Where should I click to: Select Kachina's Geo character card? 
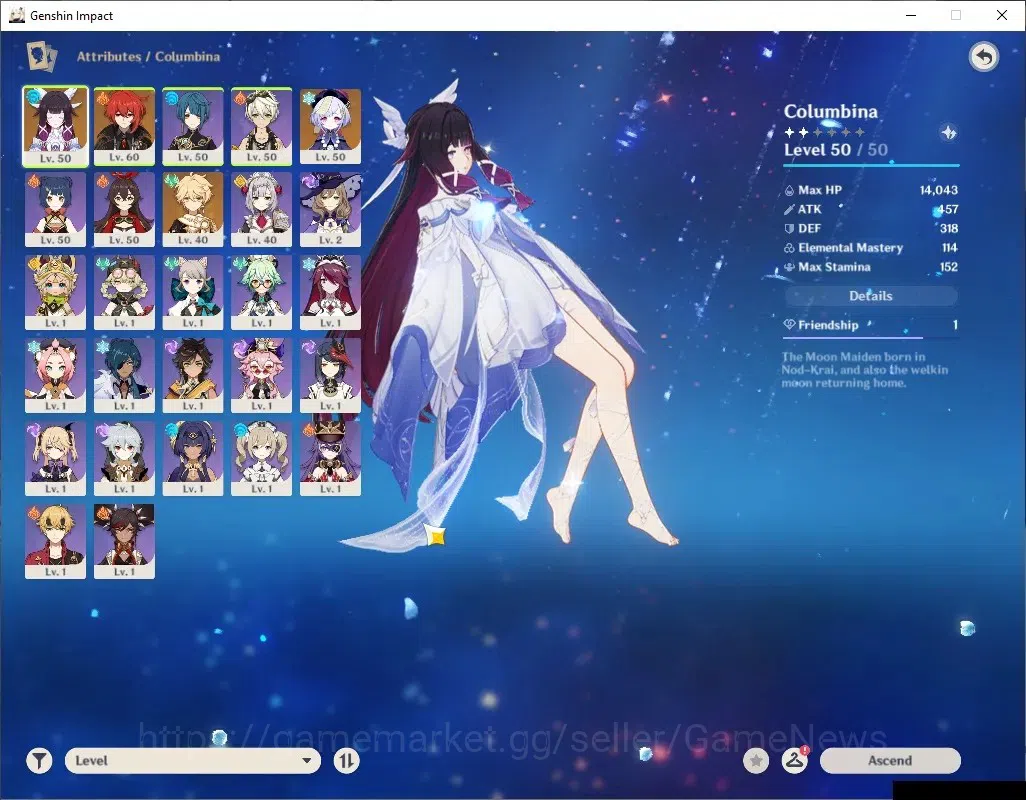click(x=55, y=292)
